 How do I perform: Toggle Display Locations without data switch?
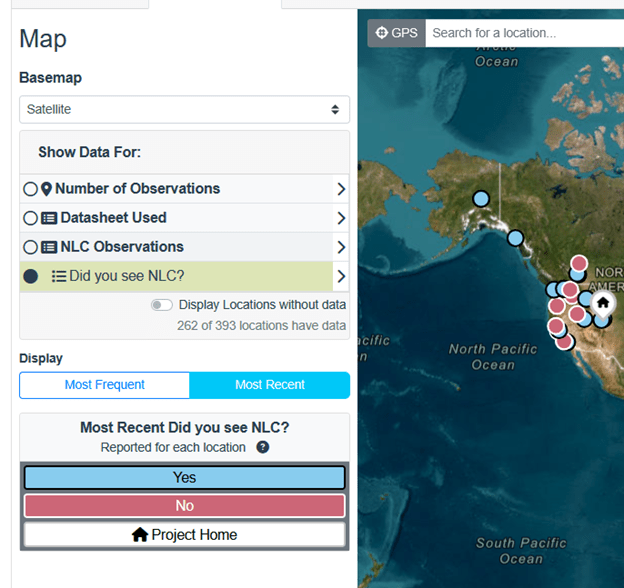pos(161,305)
